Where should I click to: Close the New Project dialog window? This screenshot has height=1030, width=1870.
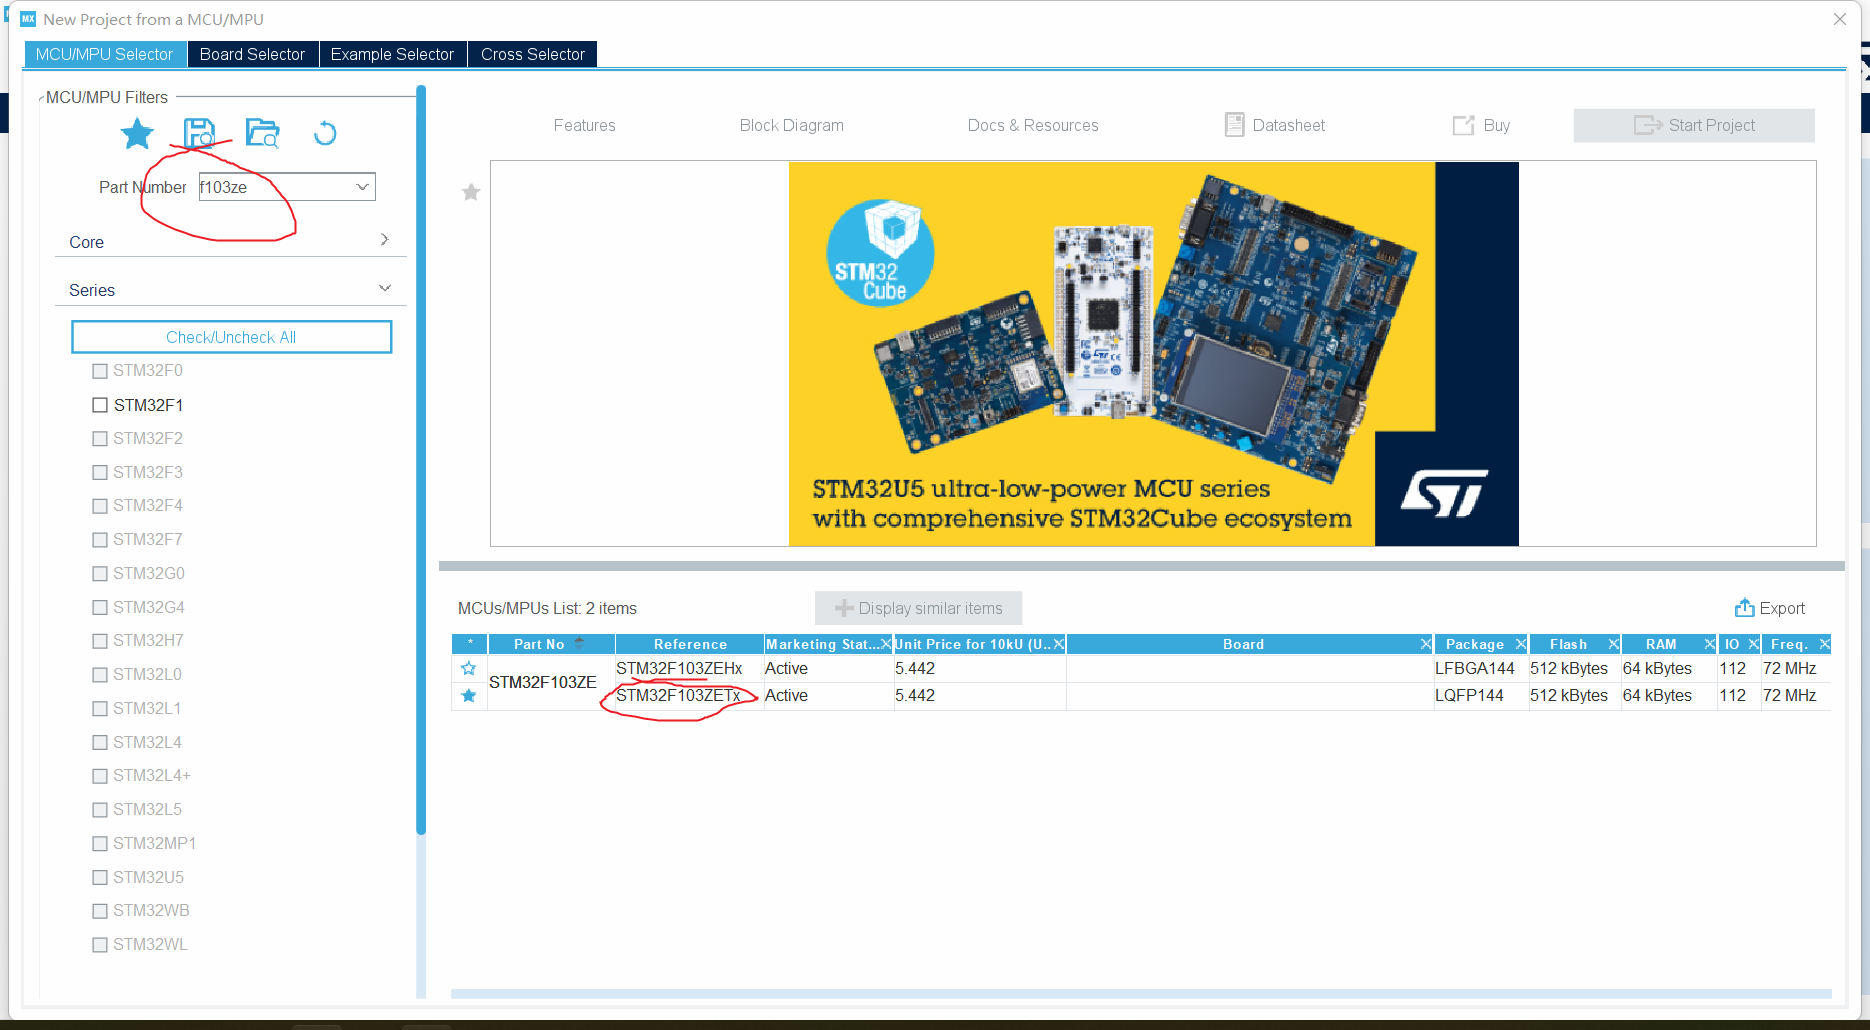1840,19
